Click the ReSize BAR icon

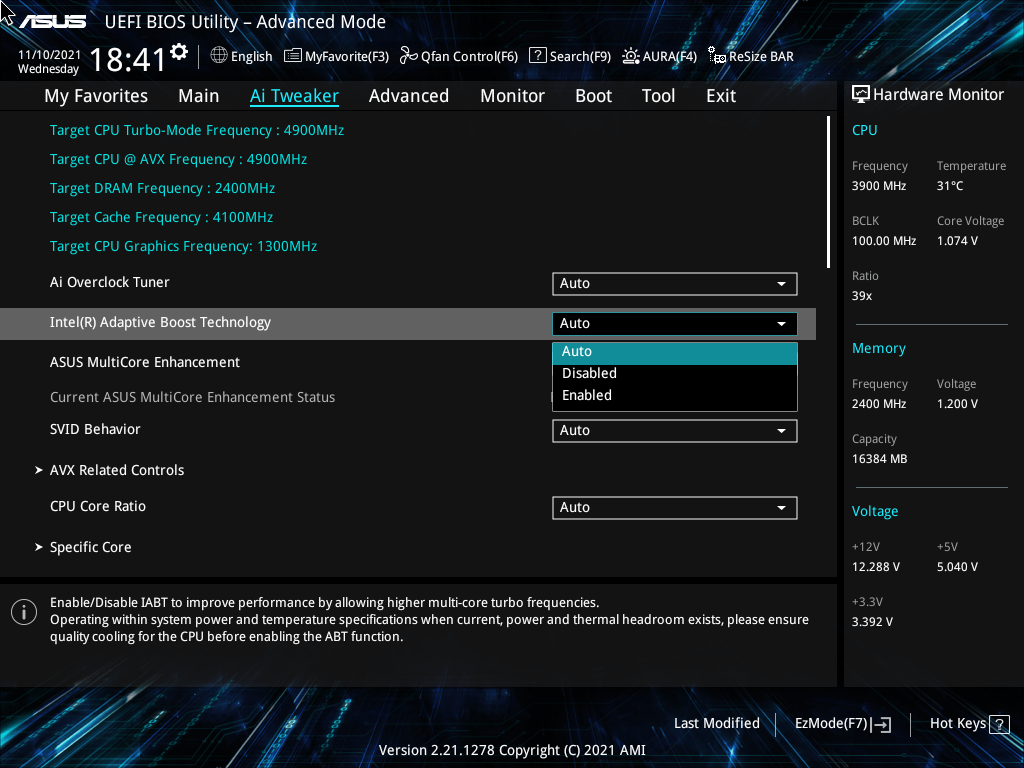coord(717,56)
